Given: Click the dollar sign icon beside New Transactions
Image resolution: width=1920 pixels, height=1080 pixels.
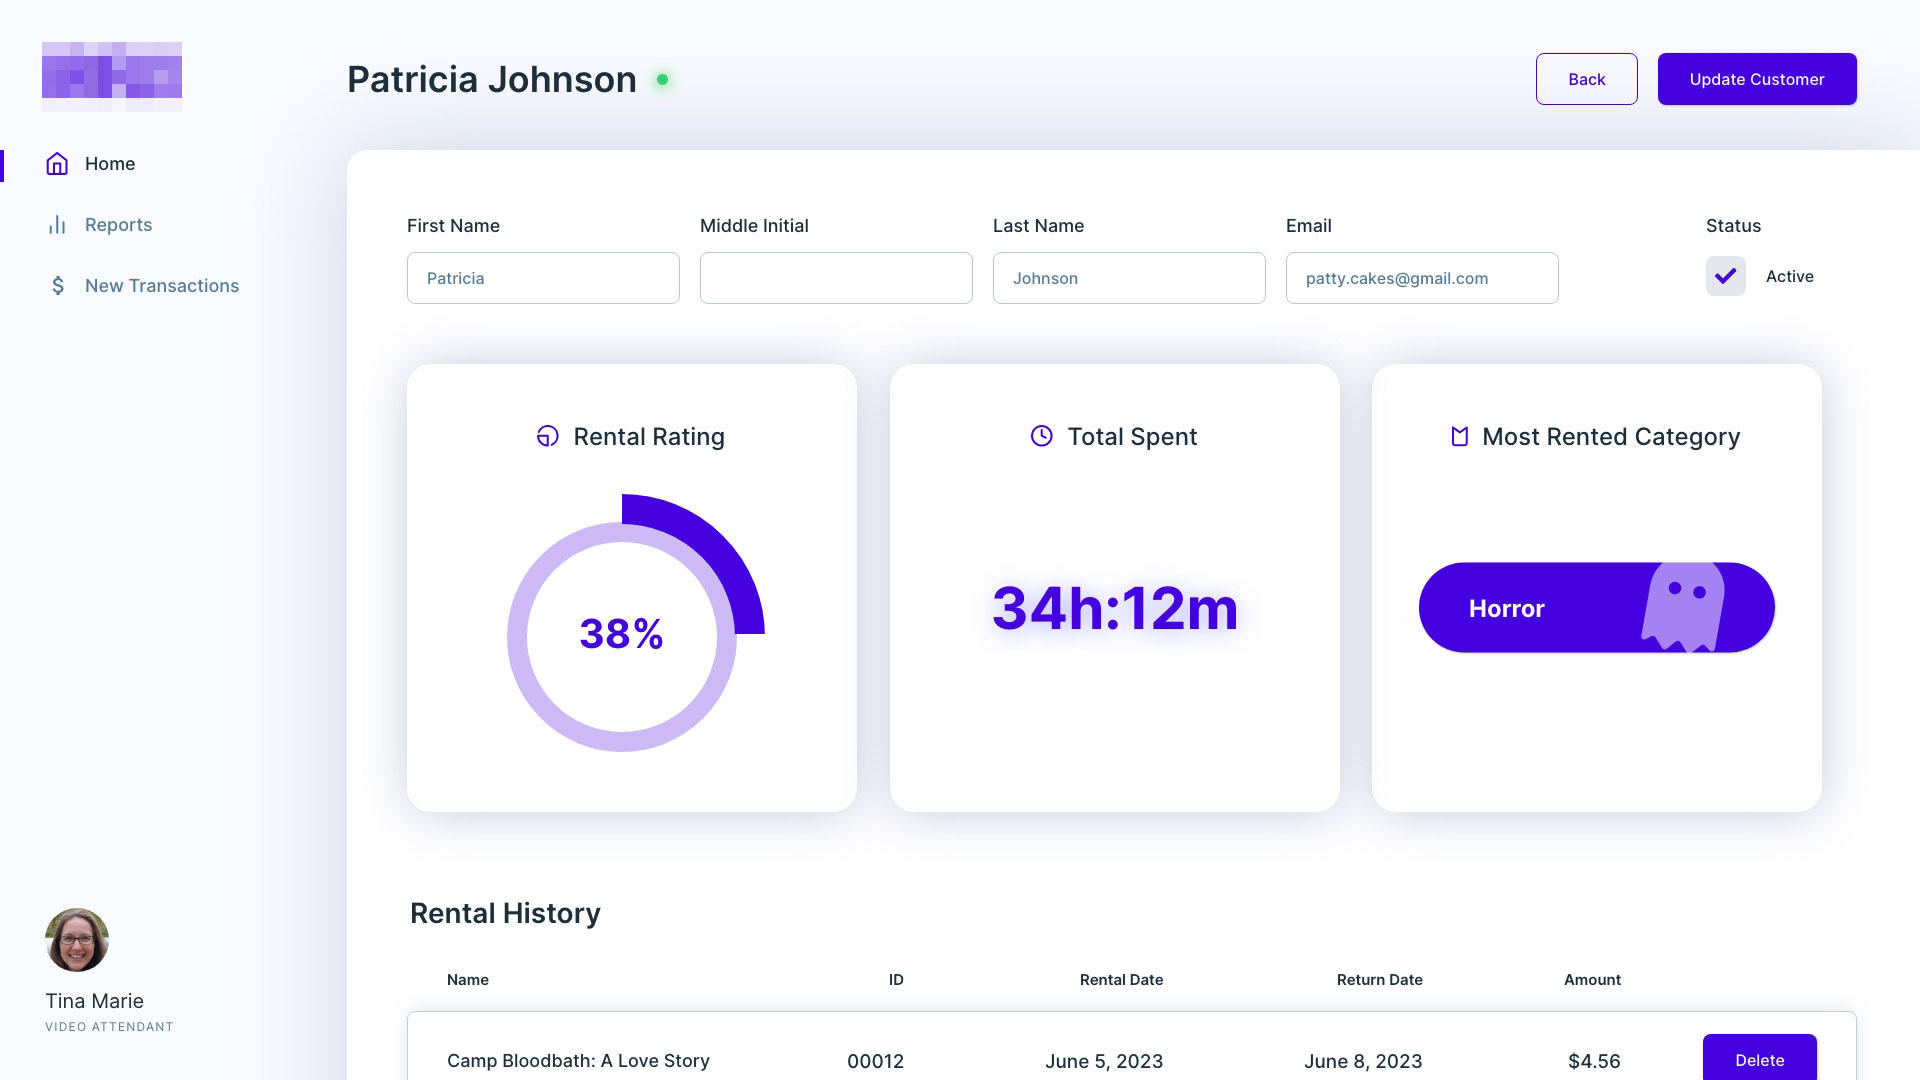Looking at the screenshot, I should pyautogui.click(x=57, y=285).
